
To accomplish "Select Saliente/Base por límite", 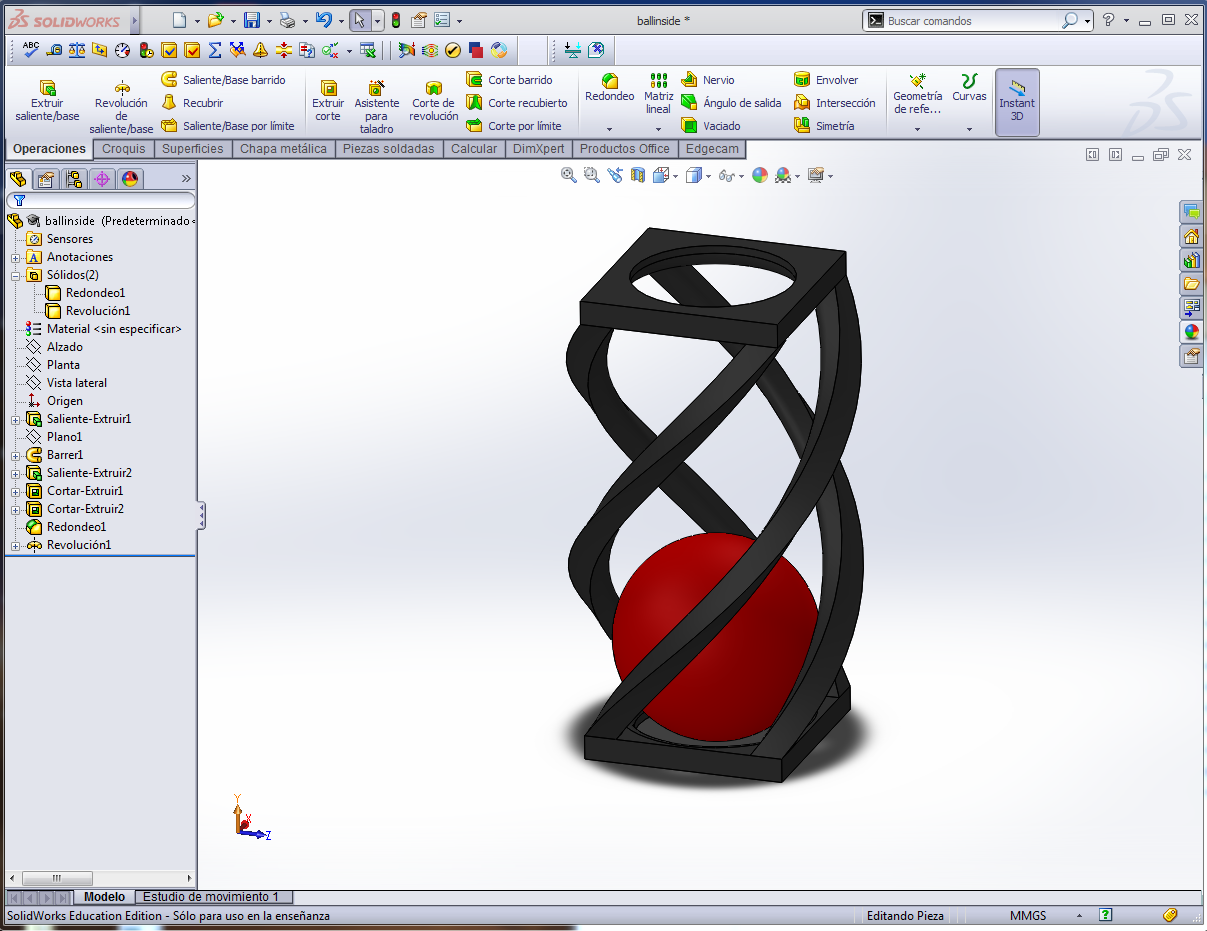I will point(228,126).
